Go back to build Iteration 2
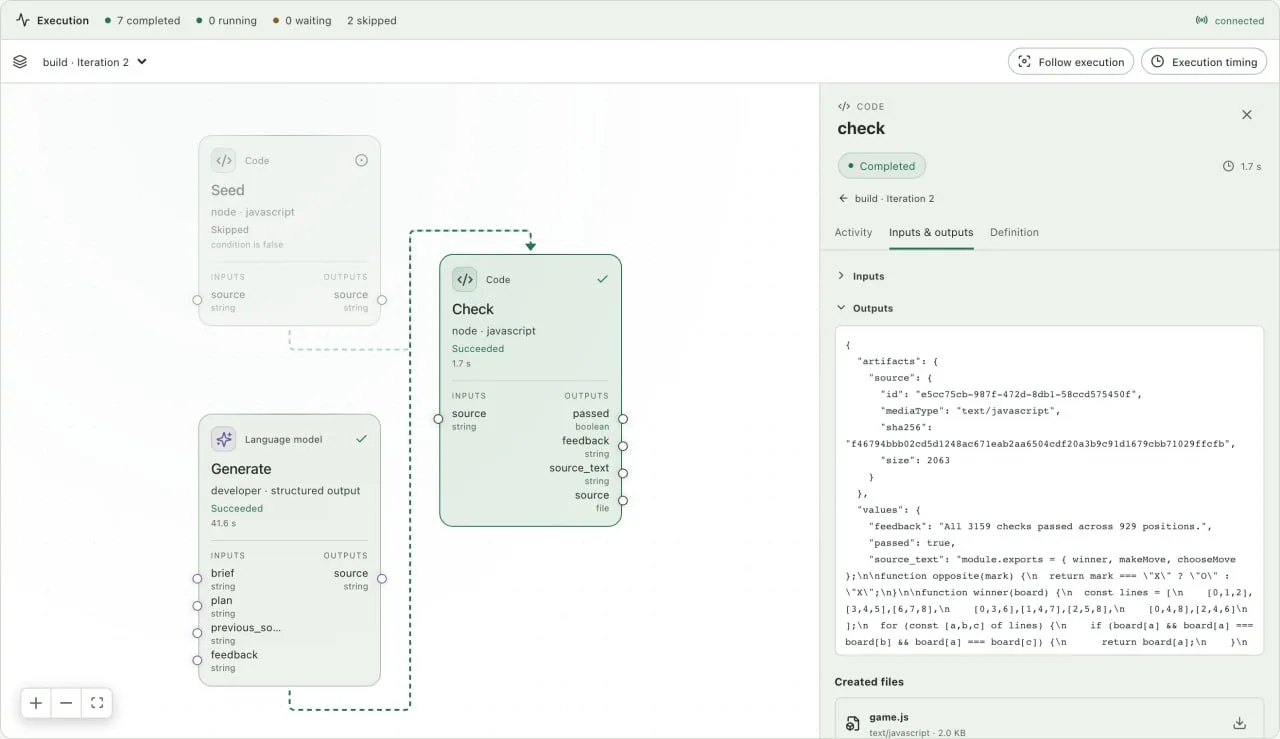This screenshot has height=739, width=1280. (886, 198)
